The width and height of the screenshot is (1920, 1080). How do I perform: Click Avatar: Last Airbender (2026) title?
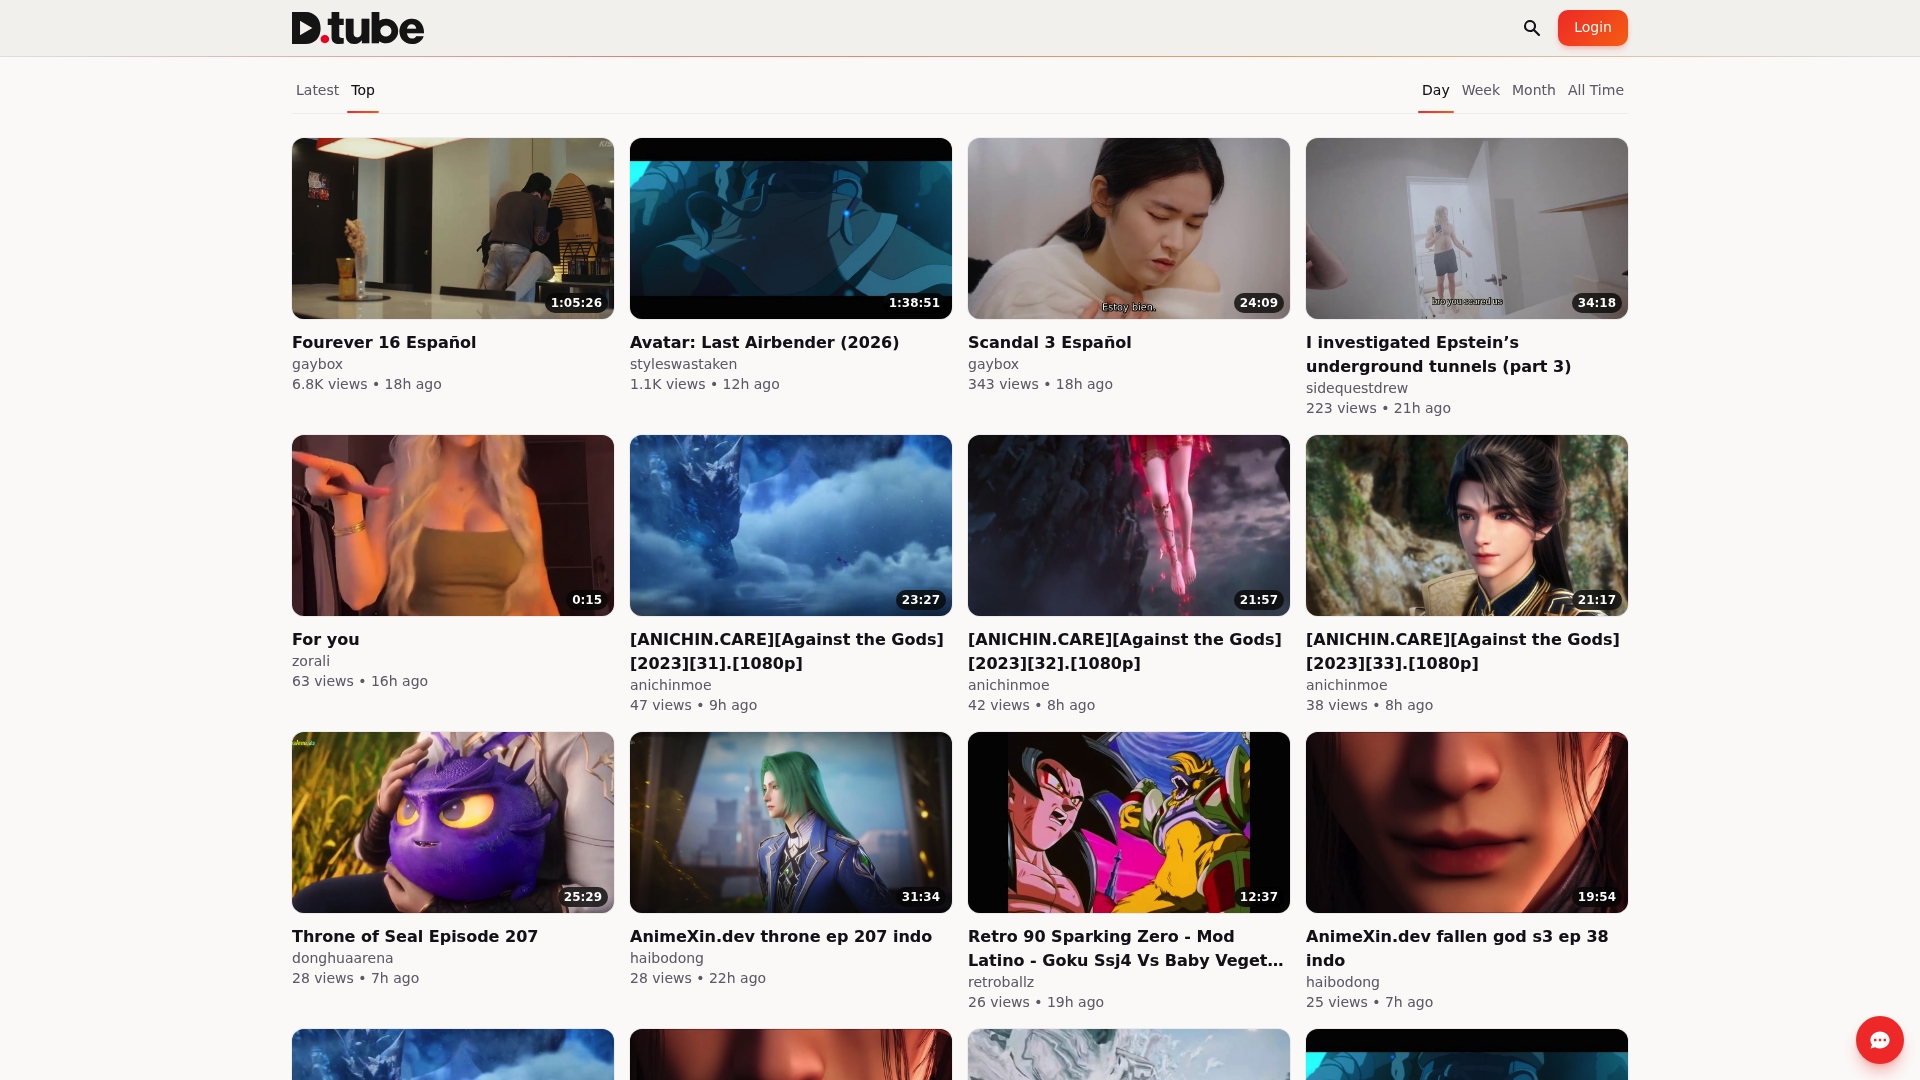(x=765, y=342)
